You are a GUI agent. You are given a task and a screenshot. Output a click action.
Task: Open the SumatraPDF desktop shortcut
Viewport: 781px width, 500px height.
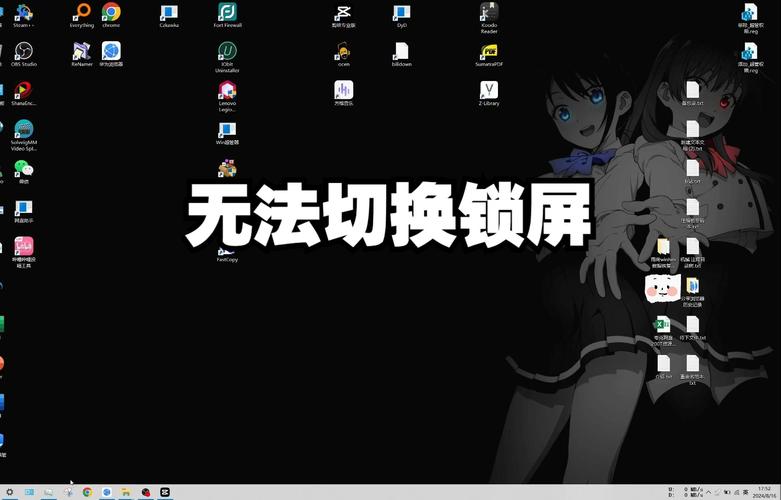coord(489,55)
